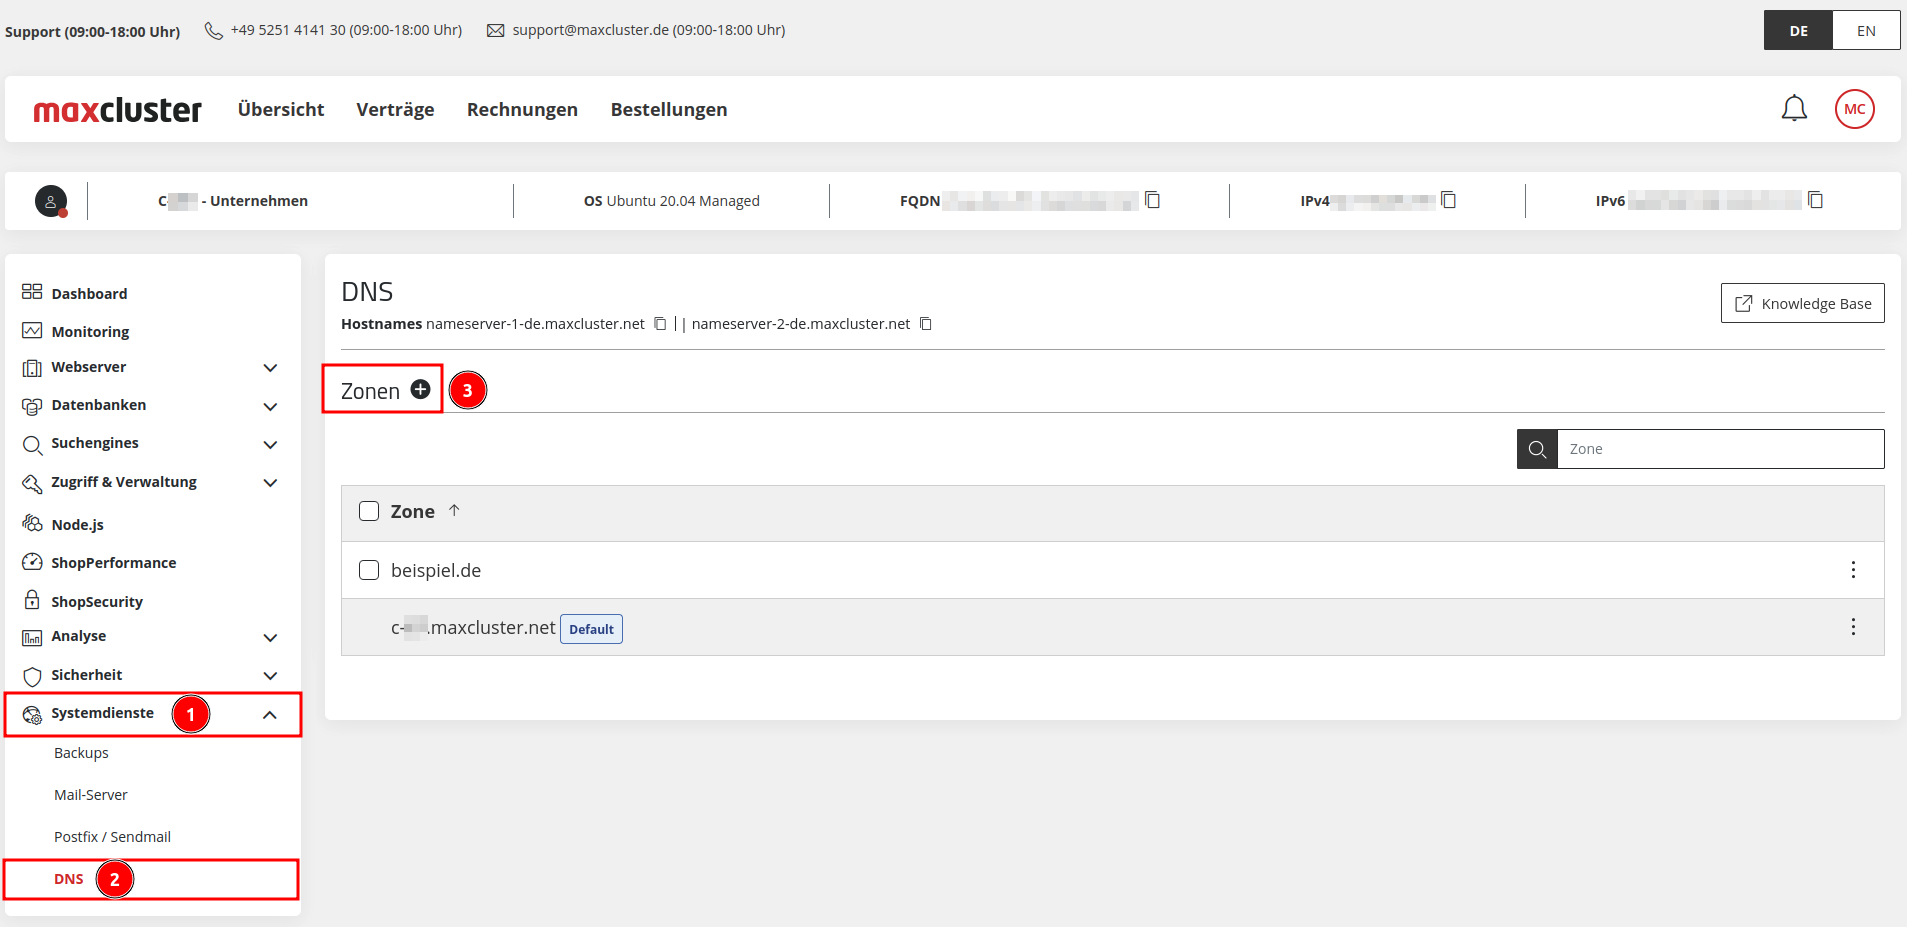The width and height of the screenshot is (1907, 927).
Task: Open the Rechnungen tab
Action: [522, 109]
